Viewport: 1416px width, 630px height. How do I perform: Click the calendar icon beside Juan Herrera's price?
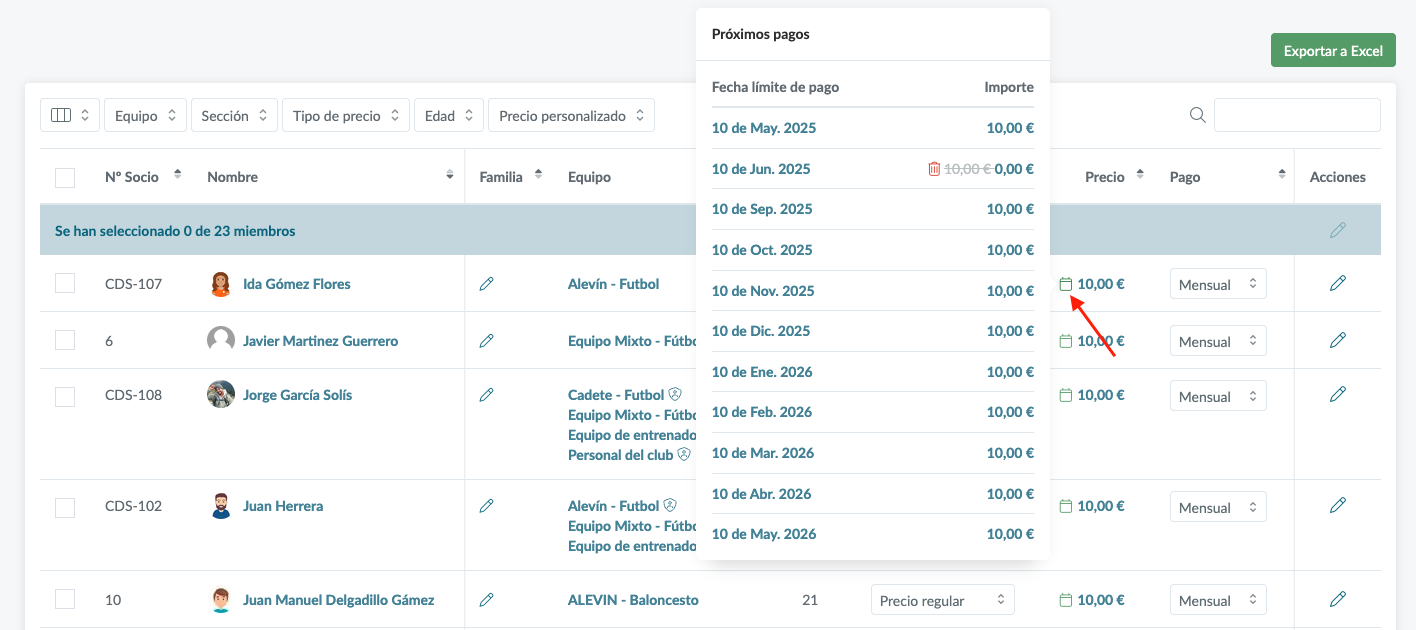pyautogui.click(x=1066, y=506)
